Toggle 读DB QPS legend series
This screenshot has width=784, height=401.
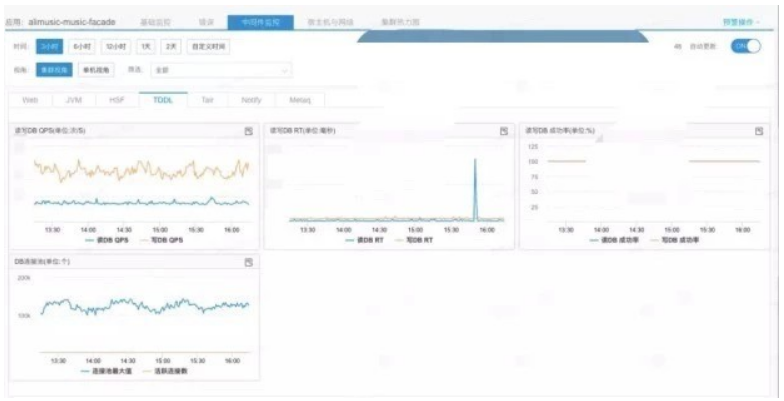(x=107, y=240)
